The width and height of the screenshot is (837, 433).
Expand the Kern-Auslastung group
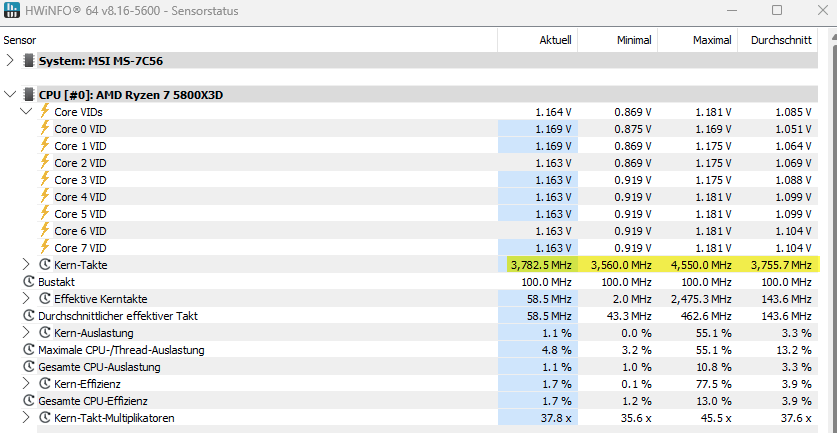pos(26,333)
